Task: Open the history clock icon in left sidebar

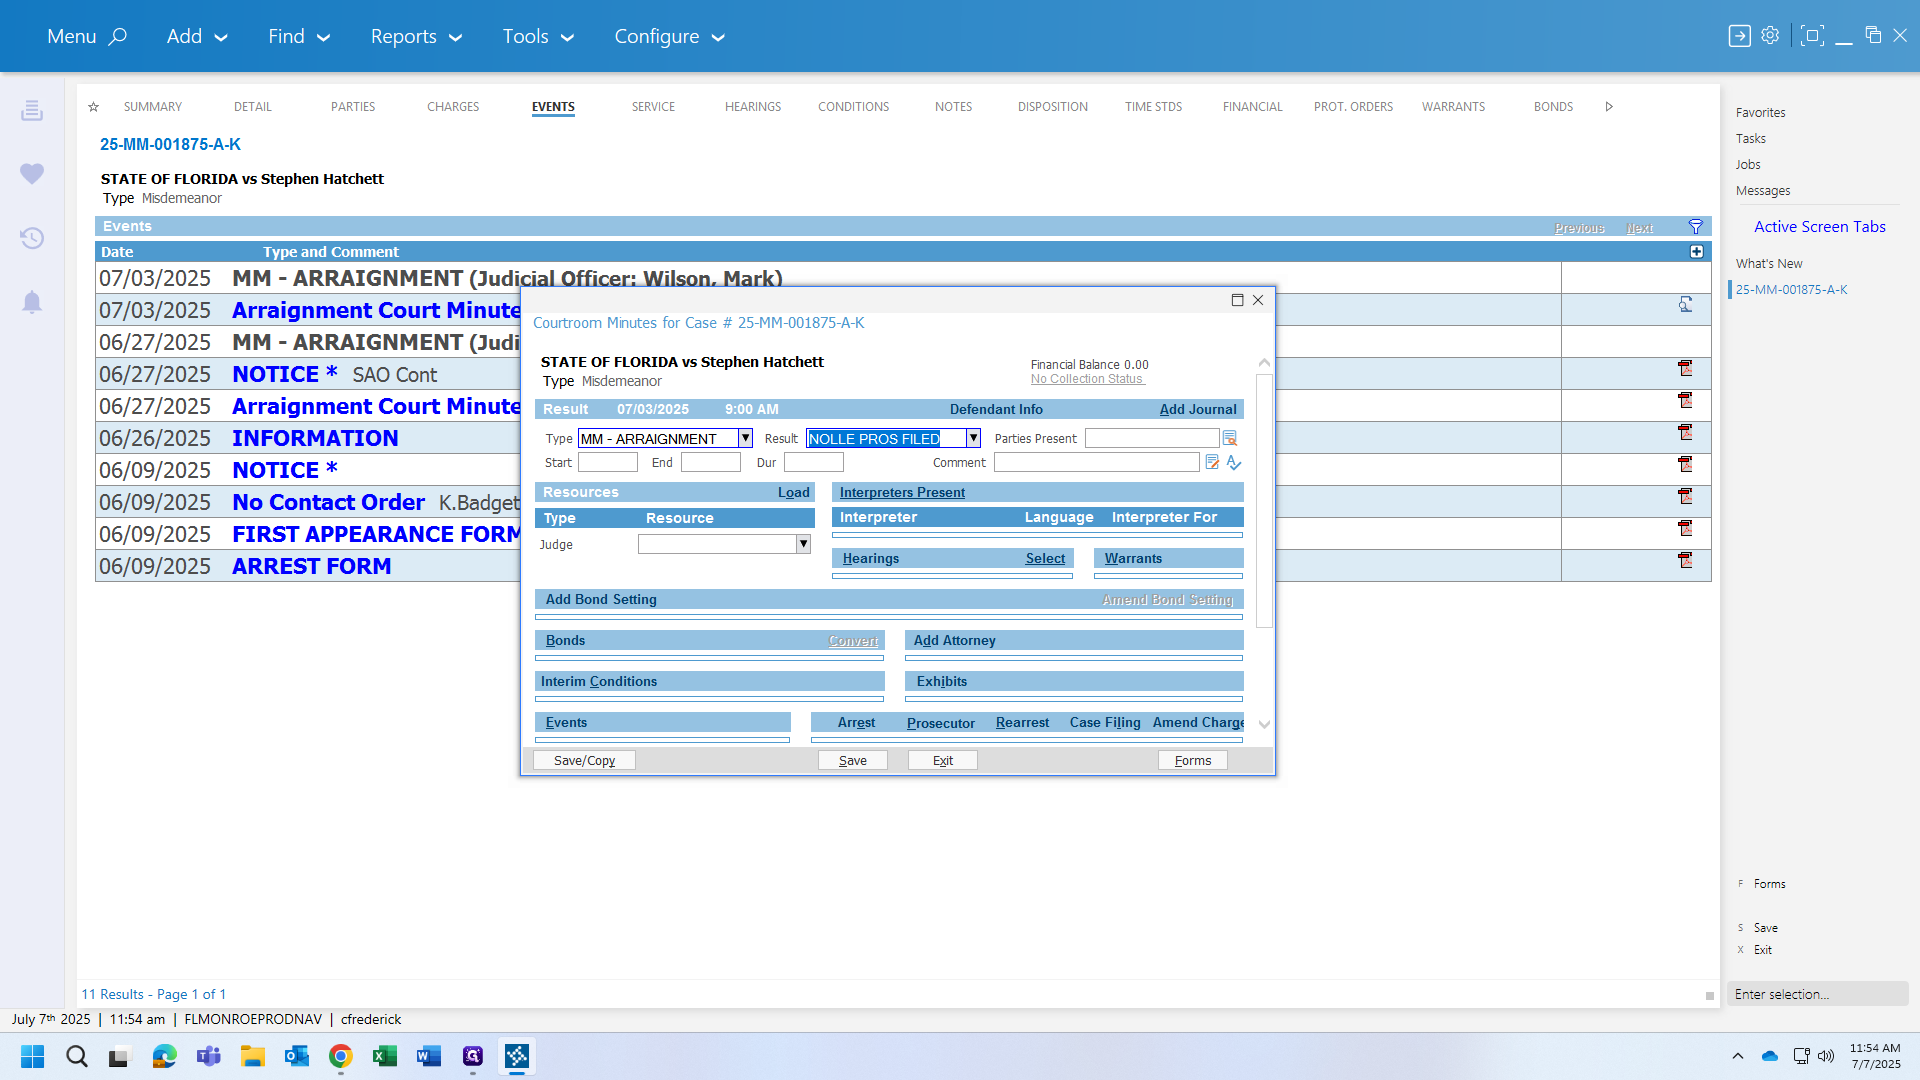Action: (x=32, y=238)
